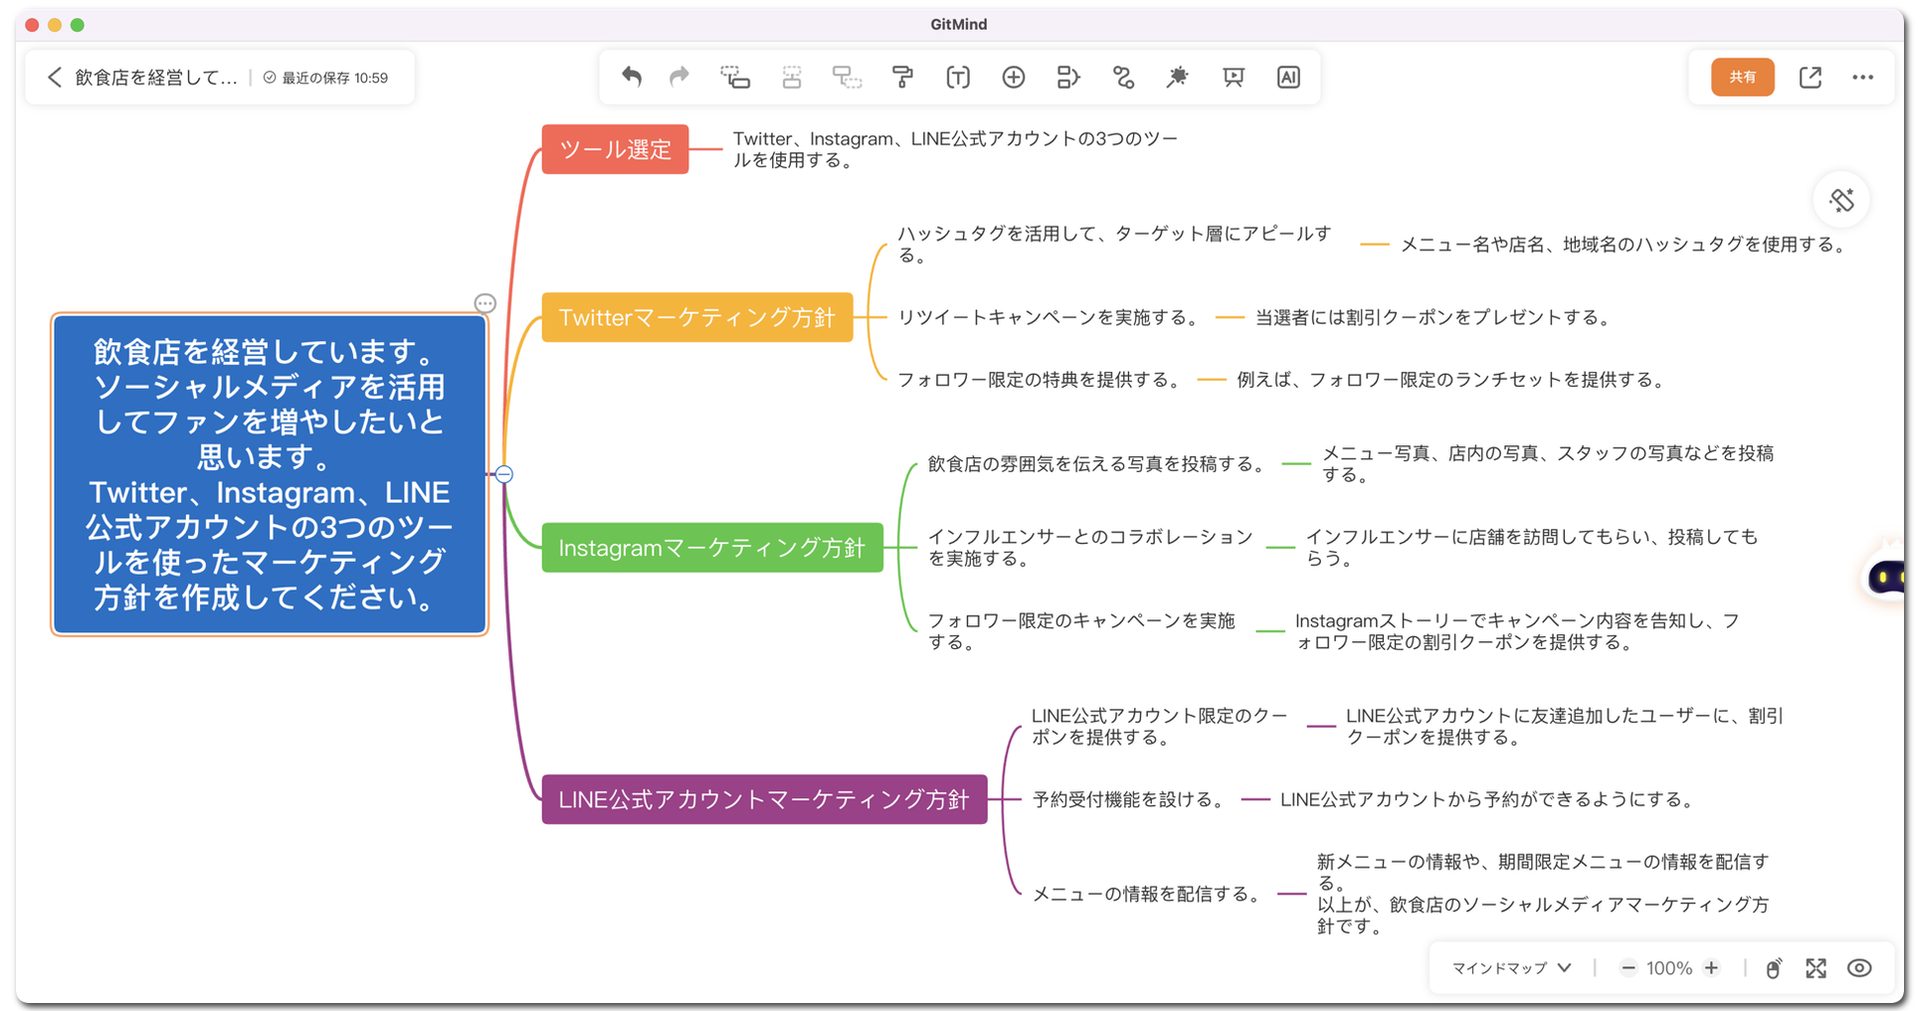The height and width of the screenshot is (1011, 1920).
Task: Open the three-dot menu at top right
Action: click(x=1862, y=77)
